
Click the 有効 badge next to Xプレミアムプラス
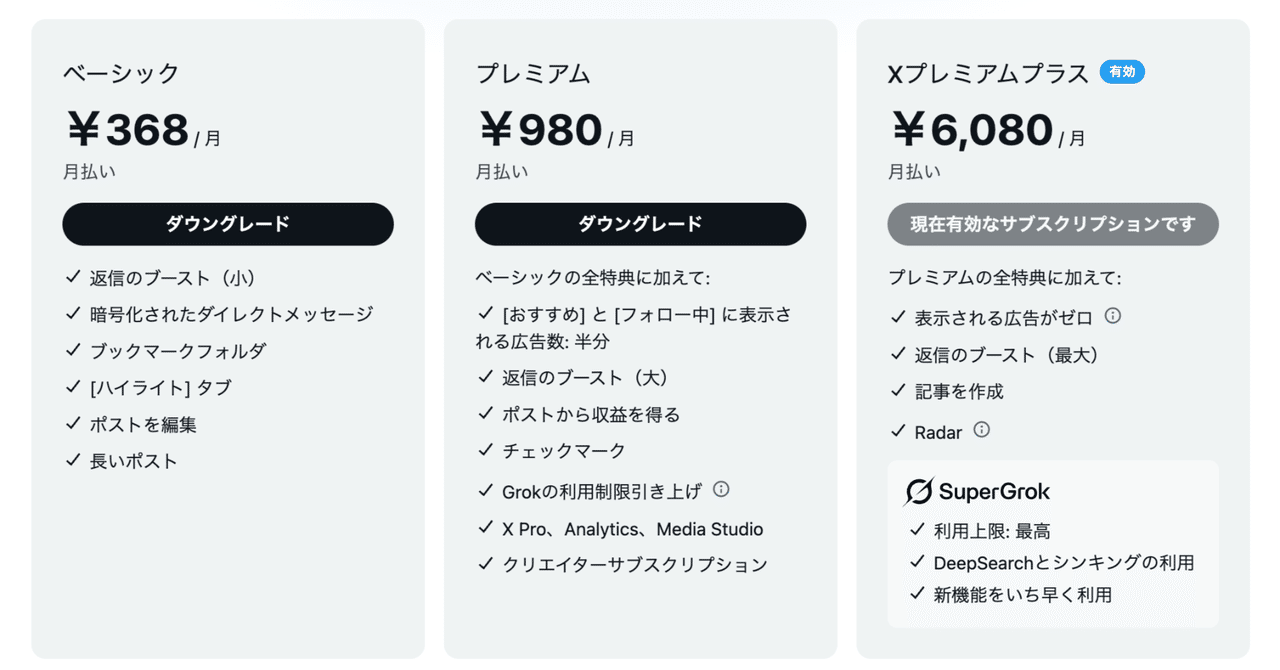pyautogui.click(x=1122, y=72)
